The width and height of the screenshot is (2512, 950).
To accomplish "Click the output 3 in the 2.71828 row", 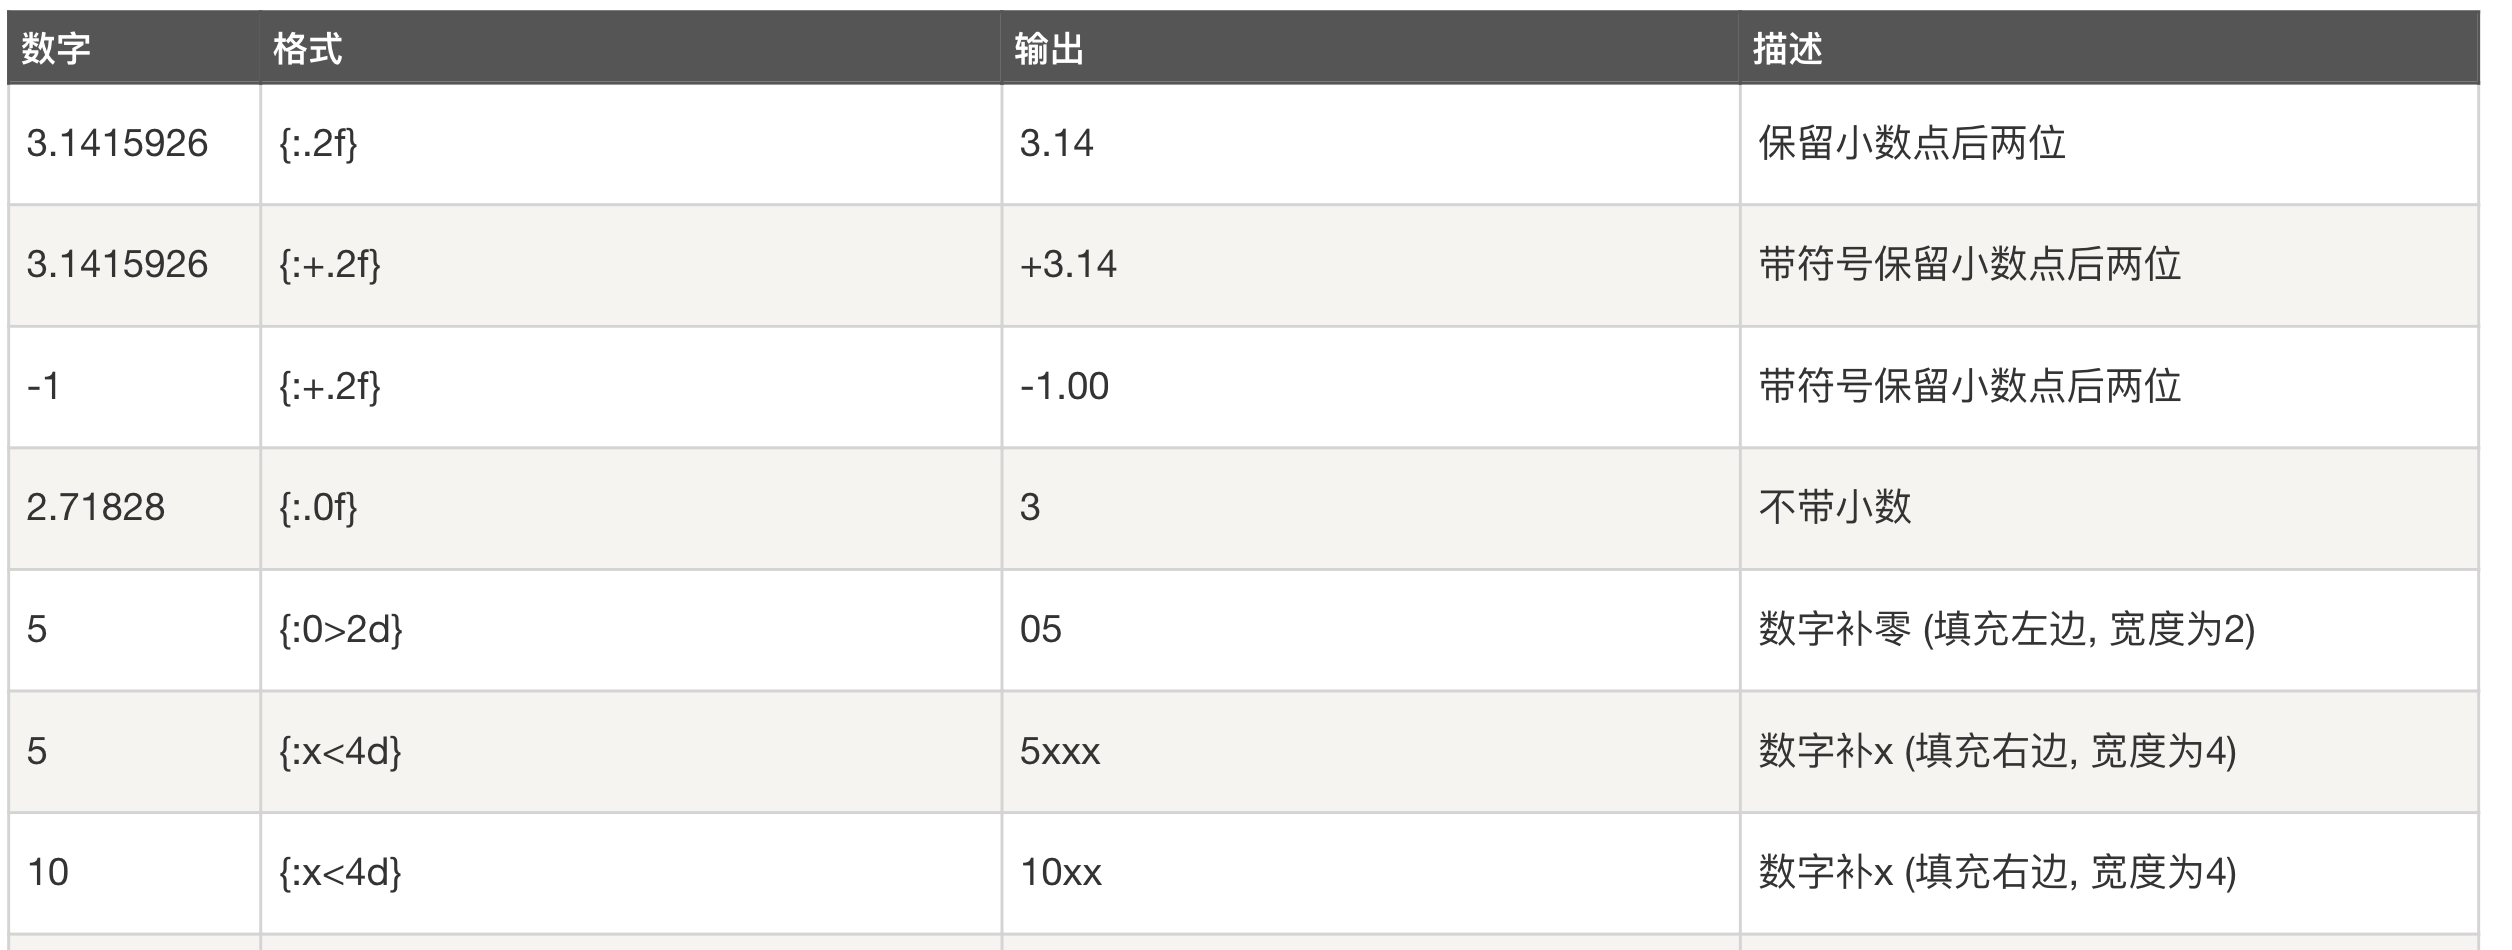I will pos(1030,508).
